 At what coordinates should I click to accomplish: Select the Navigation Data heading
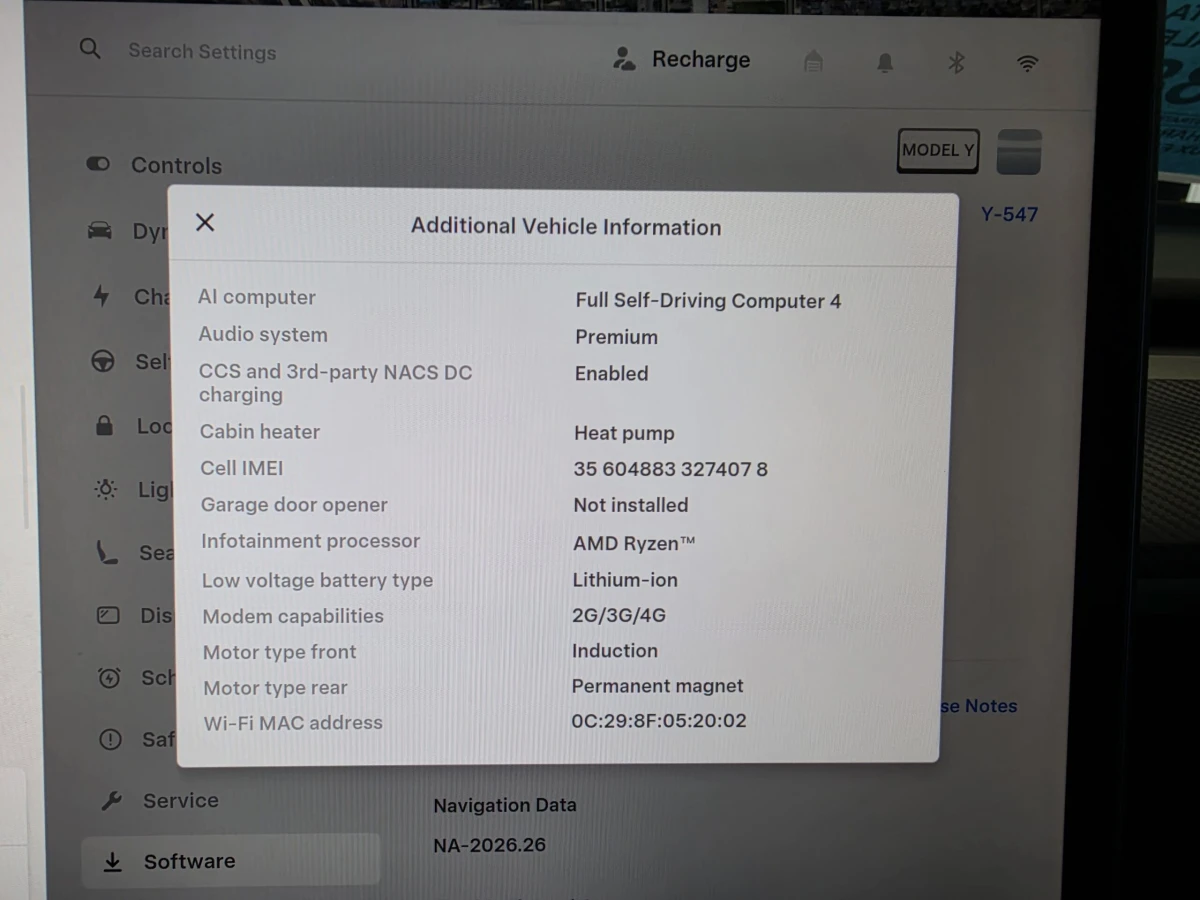coord(504,805)
